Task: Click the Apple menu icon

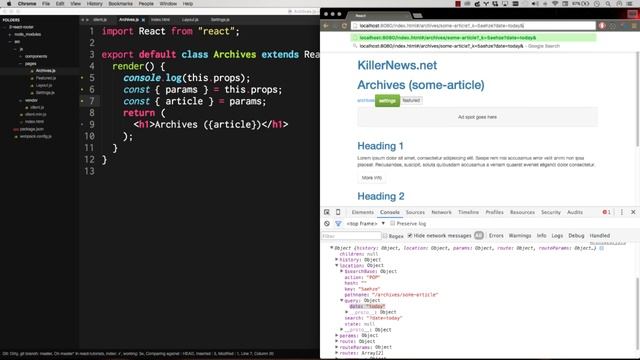Action: tap(9, 4)
